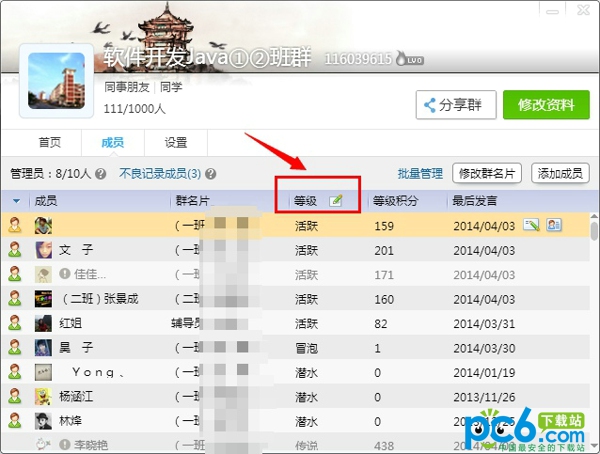600x454 pixels.
Task: Click the 添加成员 button
Action: pyautogui.click(x=560, y=173)
